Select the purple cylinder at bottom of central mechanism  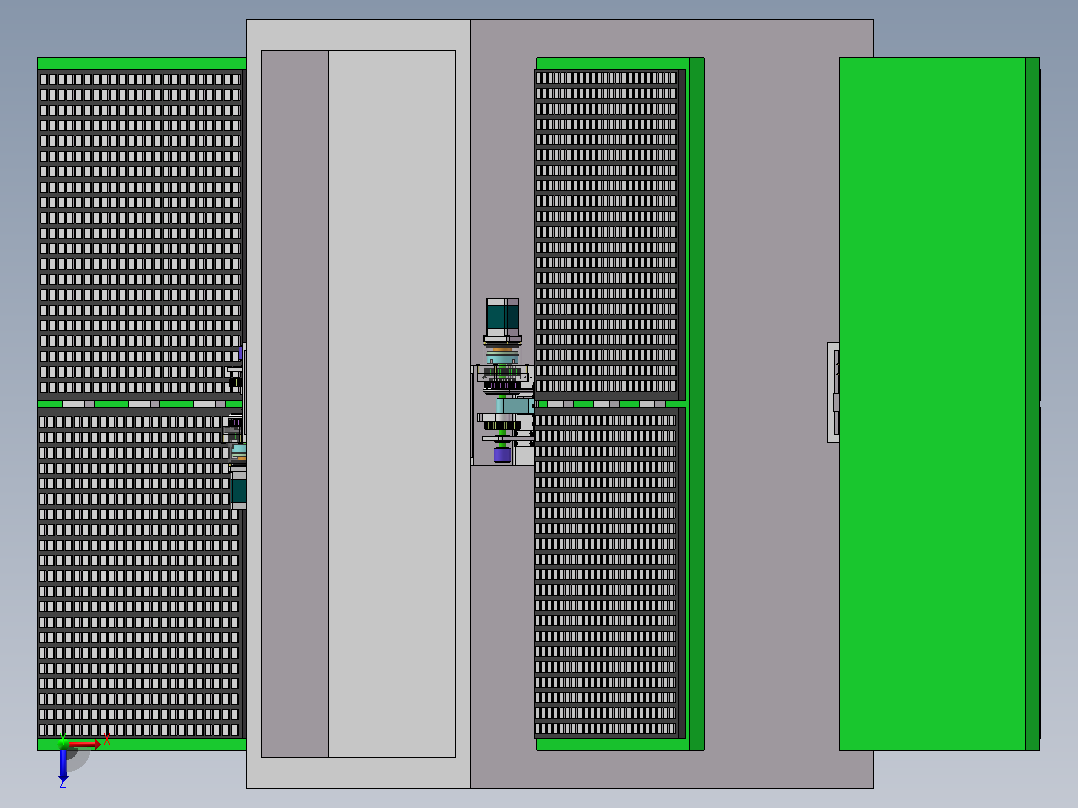click(502, 455)
